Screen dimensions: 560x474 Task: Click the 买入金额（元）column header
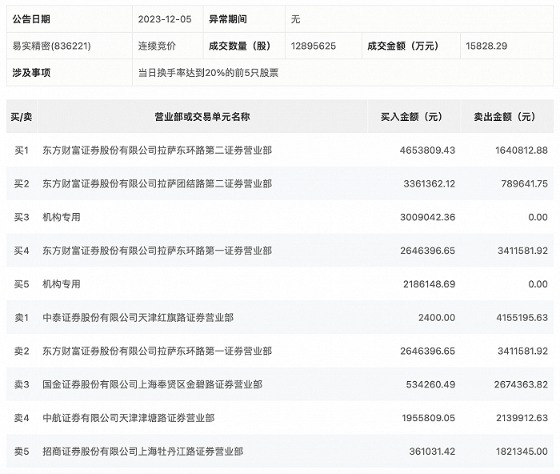(411, 117)
